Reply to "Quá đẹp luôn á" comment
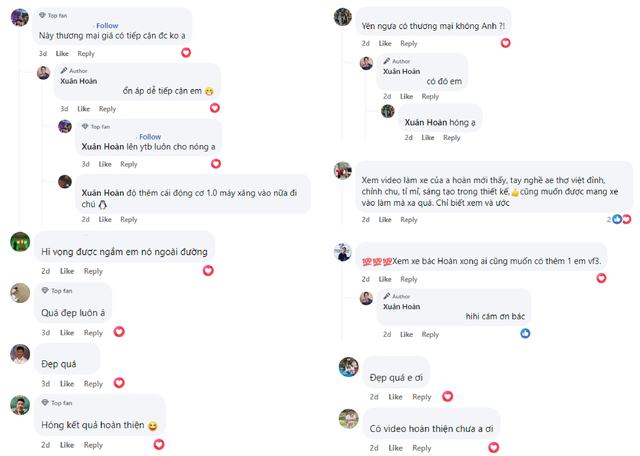 pyautogui.click(x=93, y=333)
